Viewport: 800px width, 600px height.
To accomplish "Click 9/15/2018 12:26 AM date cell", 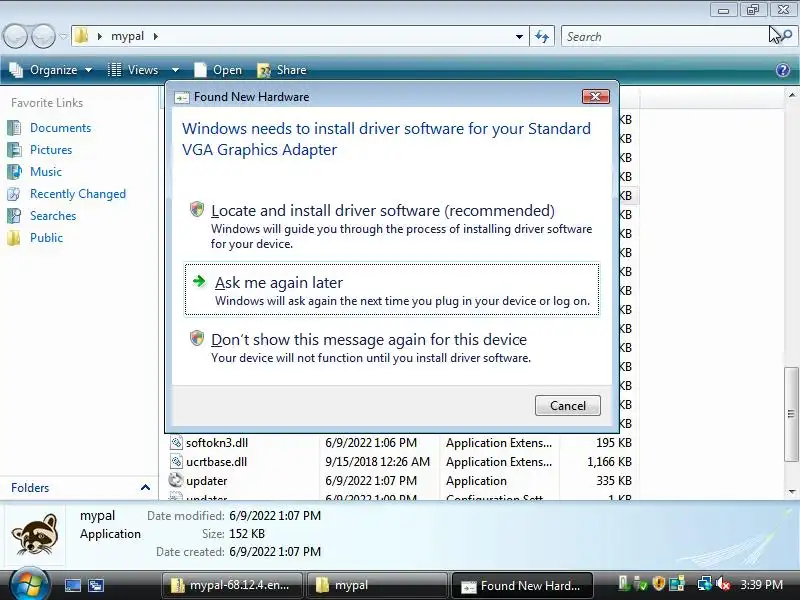I will pos(378,462).
